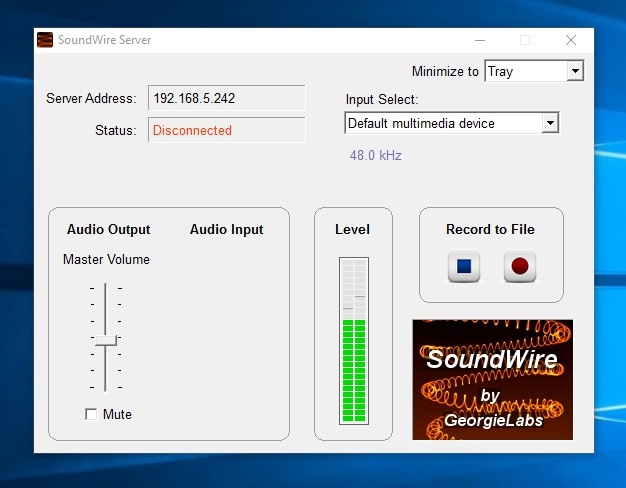Click the Input Select: label
This screenshot has width=626, height=488.
coord(382,99)
